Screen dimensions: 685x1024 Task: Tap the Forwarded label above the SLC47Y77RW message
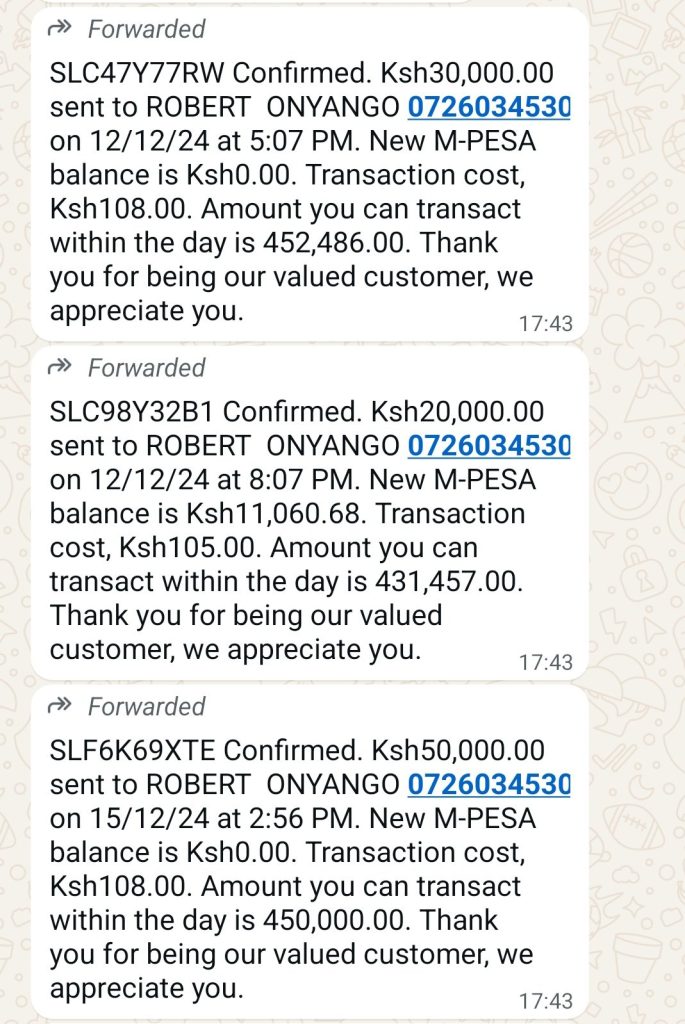(x=146, y=30)
